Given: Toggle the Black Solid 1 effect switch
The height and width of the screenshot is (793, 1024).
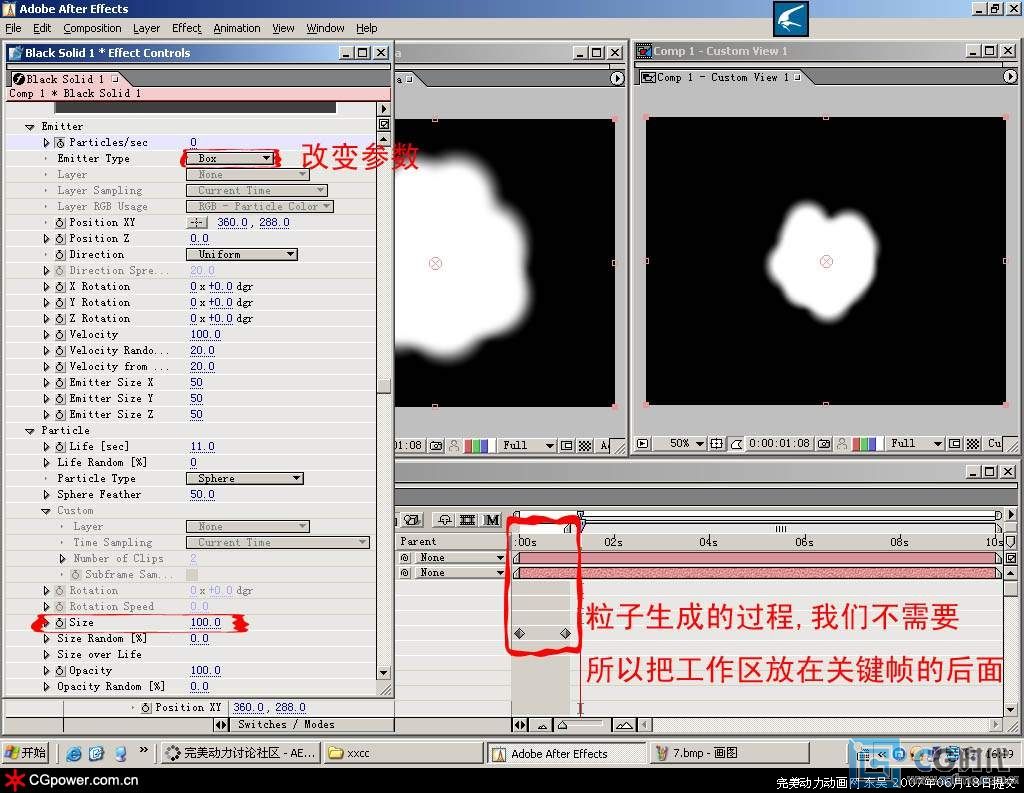Looking at the screenshot, I should pyautogui.click(x=19, y=79).
